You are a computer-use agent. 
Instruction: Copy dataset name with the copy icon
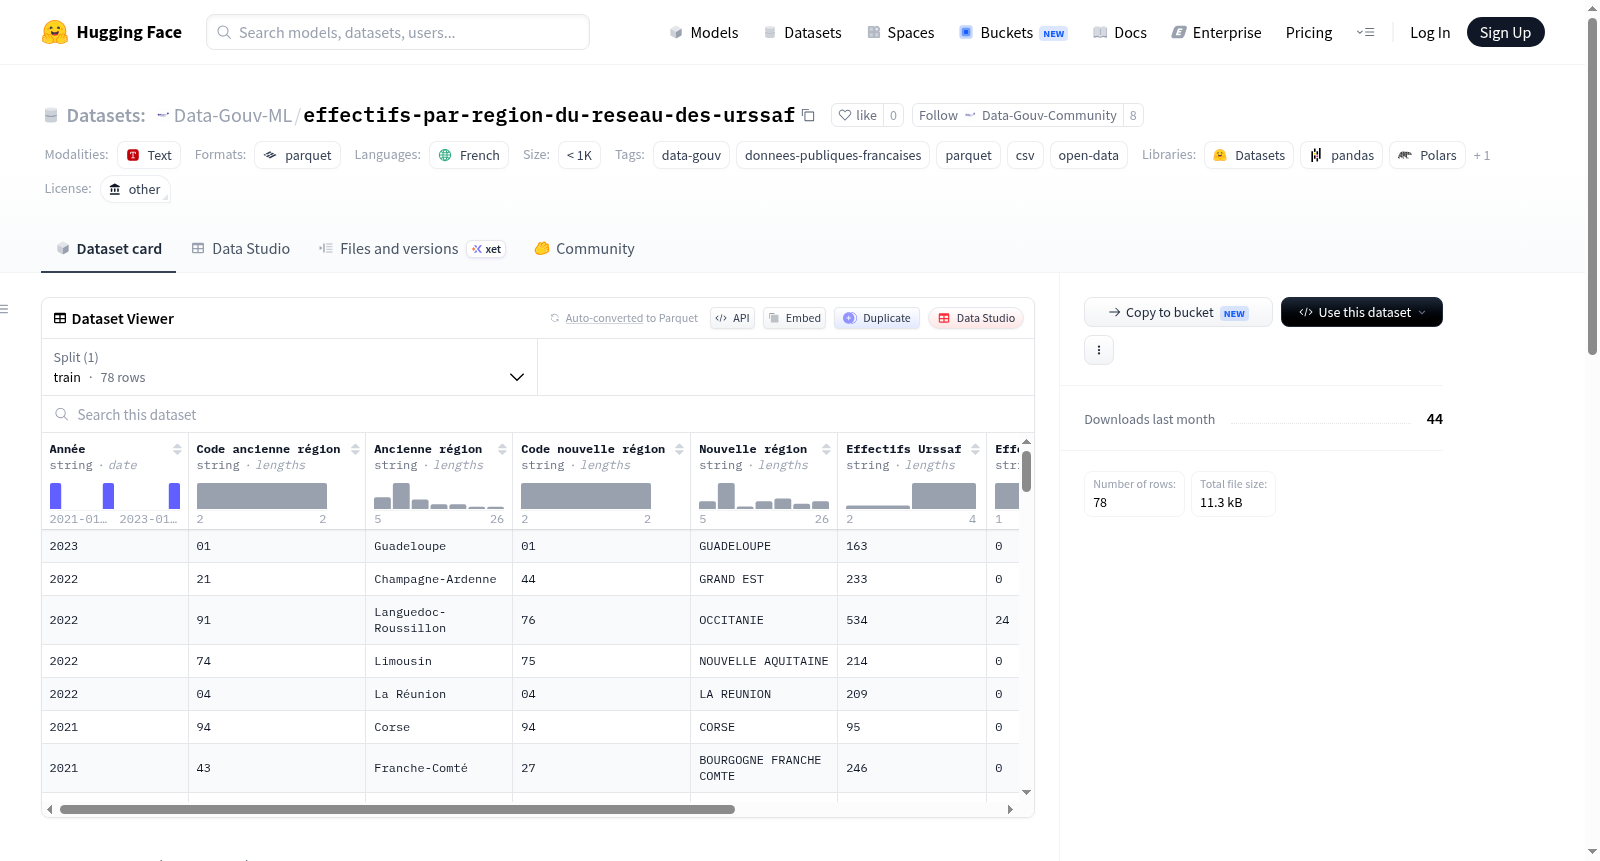(808, 115)
